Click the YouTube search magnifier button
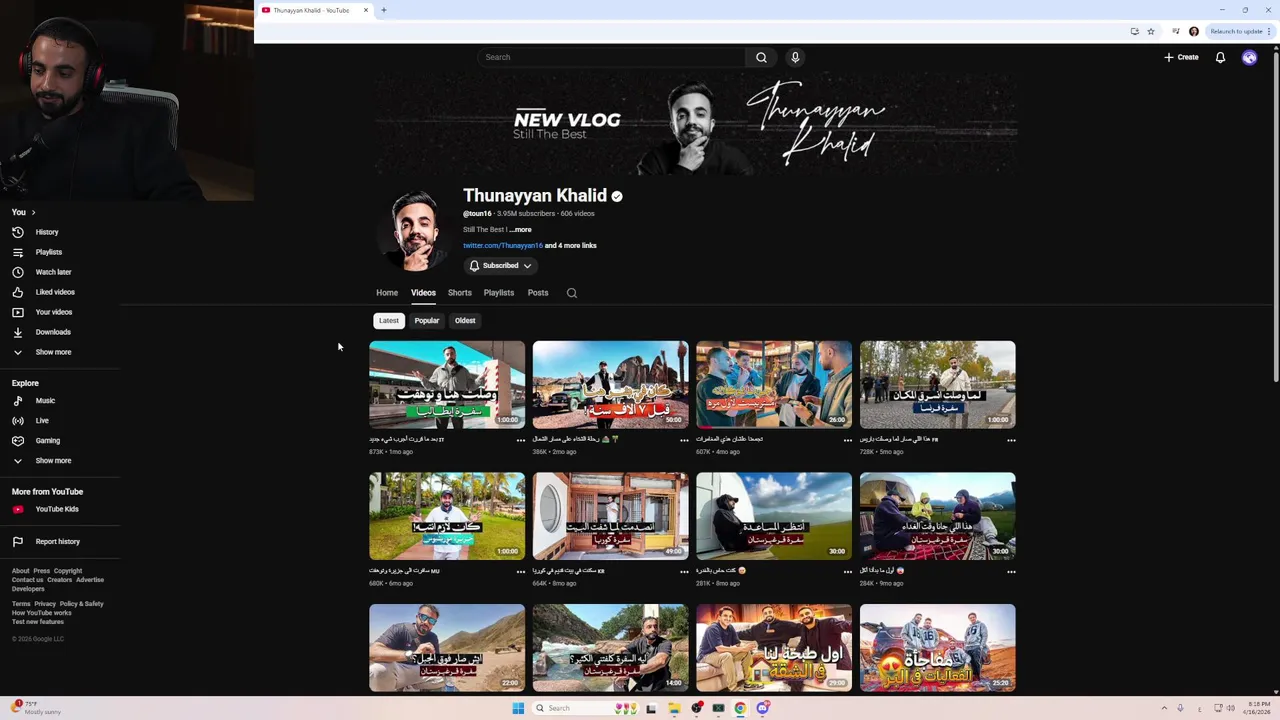 click(x=761, y=57)
